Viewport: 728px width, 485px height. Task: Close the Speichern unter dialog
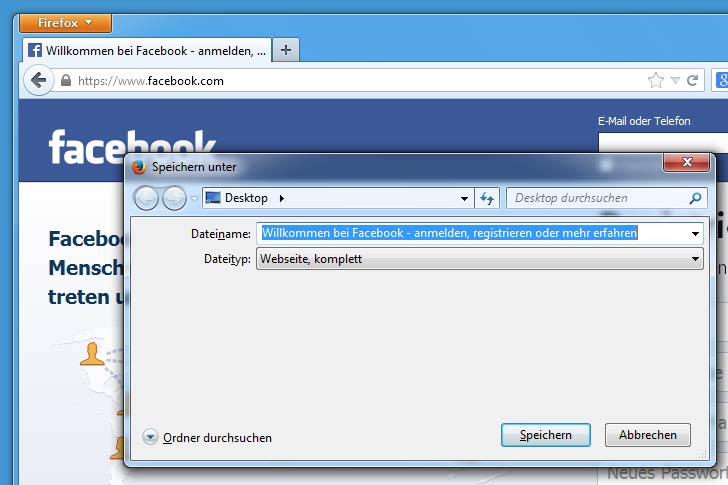coord(687,162)
